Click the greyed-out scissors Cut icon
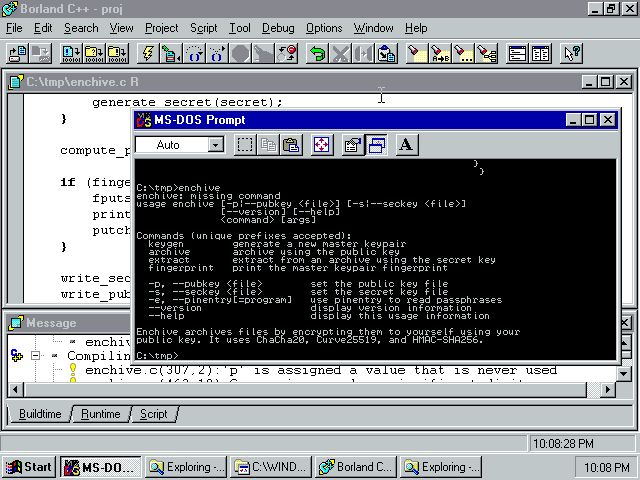This screenshot has width=640, height=480. click(x=340, y=53)
